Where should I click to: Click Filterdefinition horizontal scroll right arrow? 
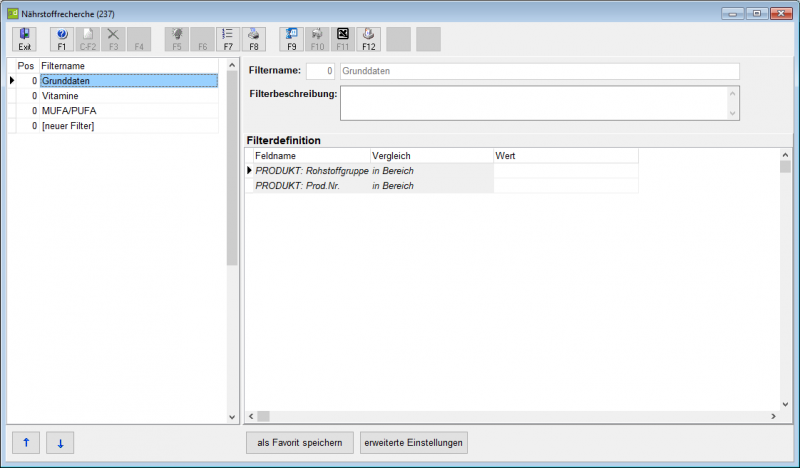(773, 416)
